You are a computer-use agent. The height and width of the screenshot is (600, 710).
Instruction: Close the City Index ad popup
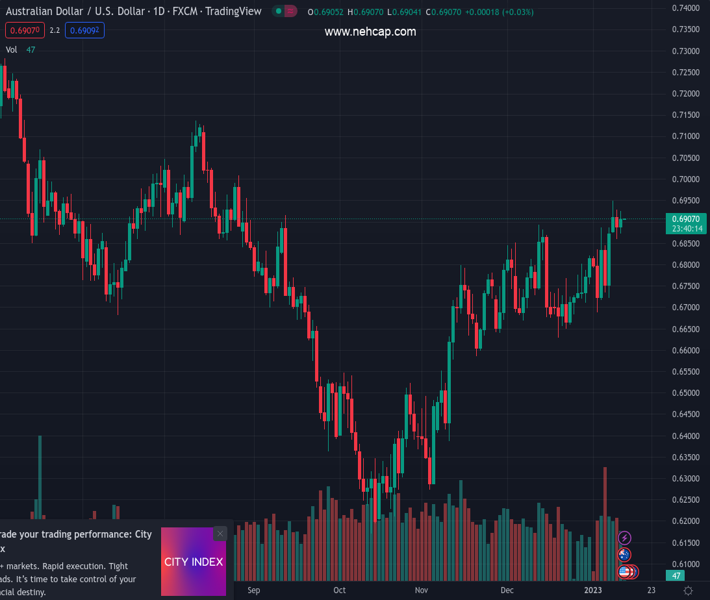point(220,534)
